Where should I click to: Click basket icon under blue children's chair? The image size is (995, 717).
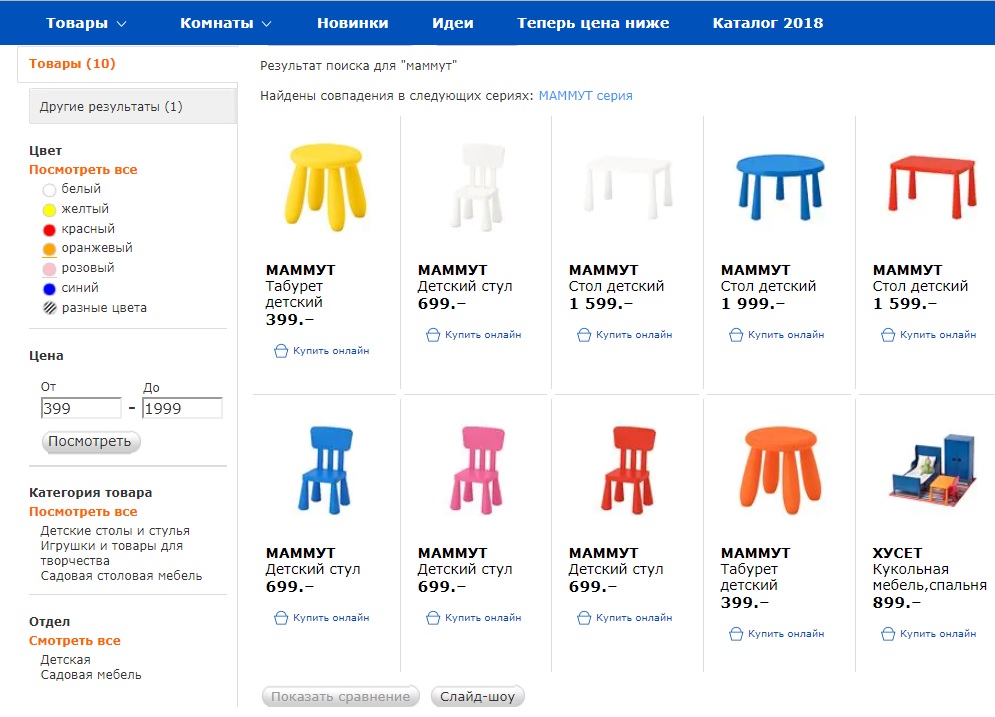click(280, 617)
